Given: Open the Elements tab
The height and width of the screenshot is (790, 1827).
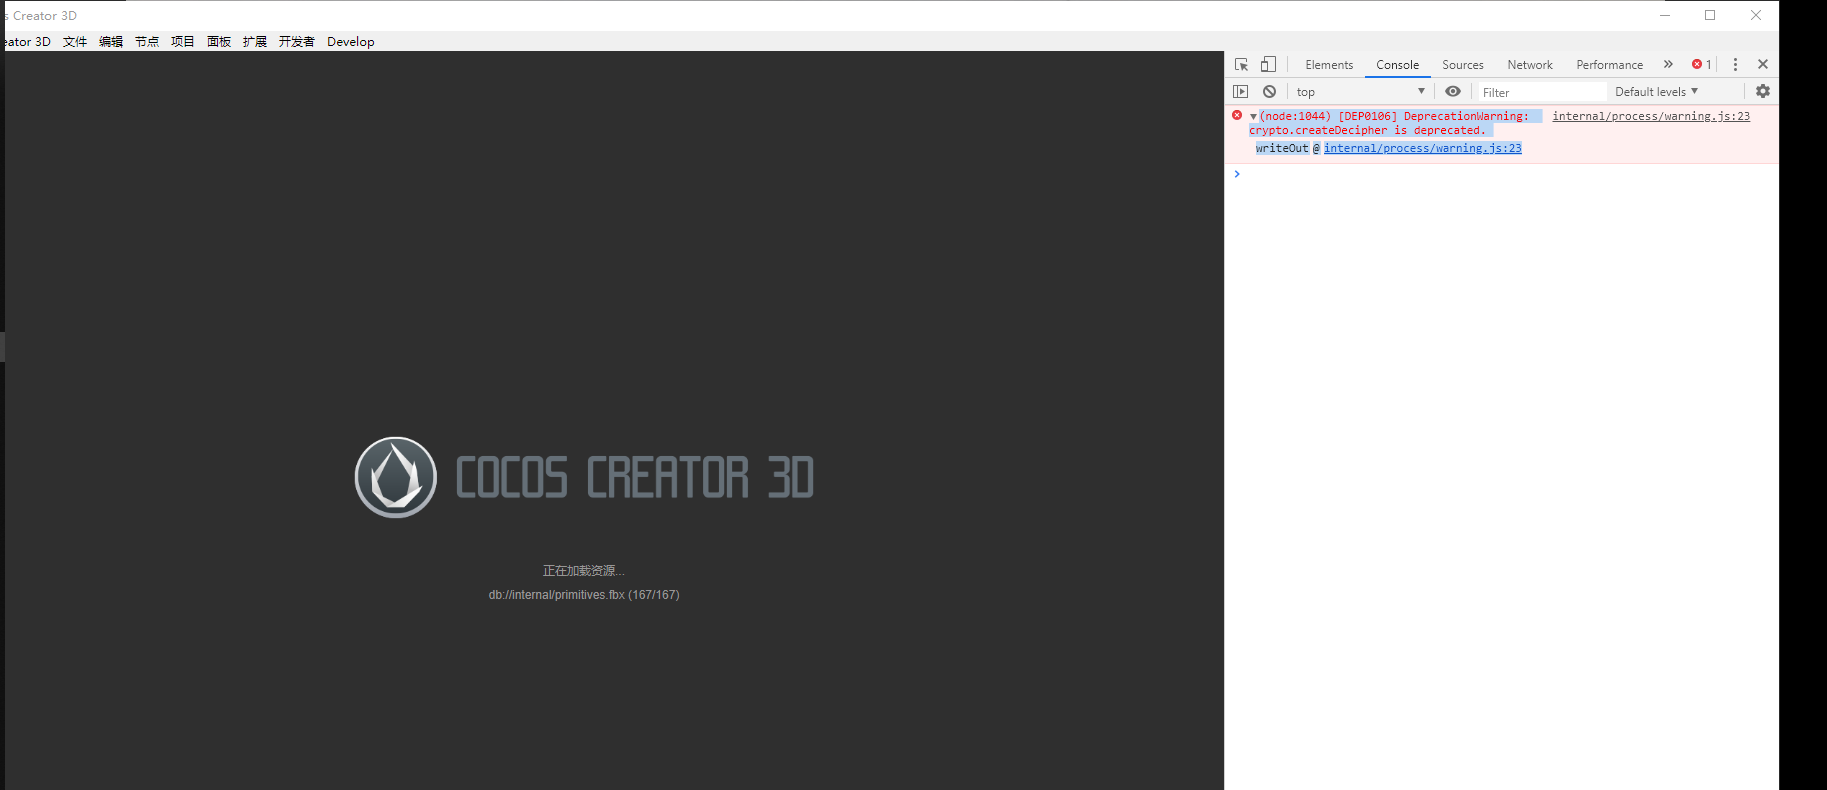Looking at the screenshot, I should [1329, 65].
